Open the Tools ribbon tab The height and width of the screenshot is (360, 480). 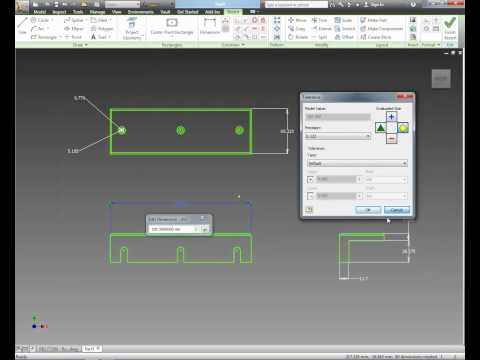pyautogui.click(x=78, y=12)
